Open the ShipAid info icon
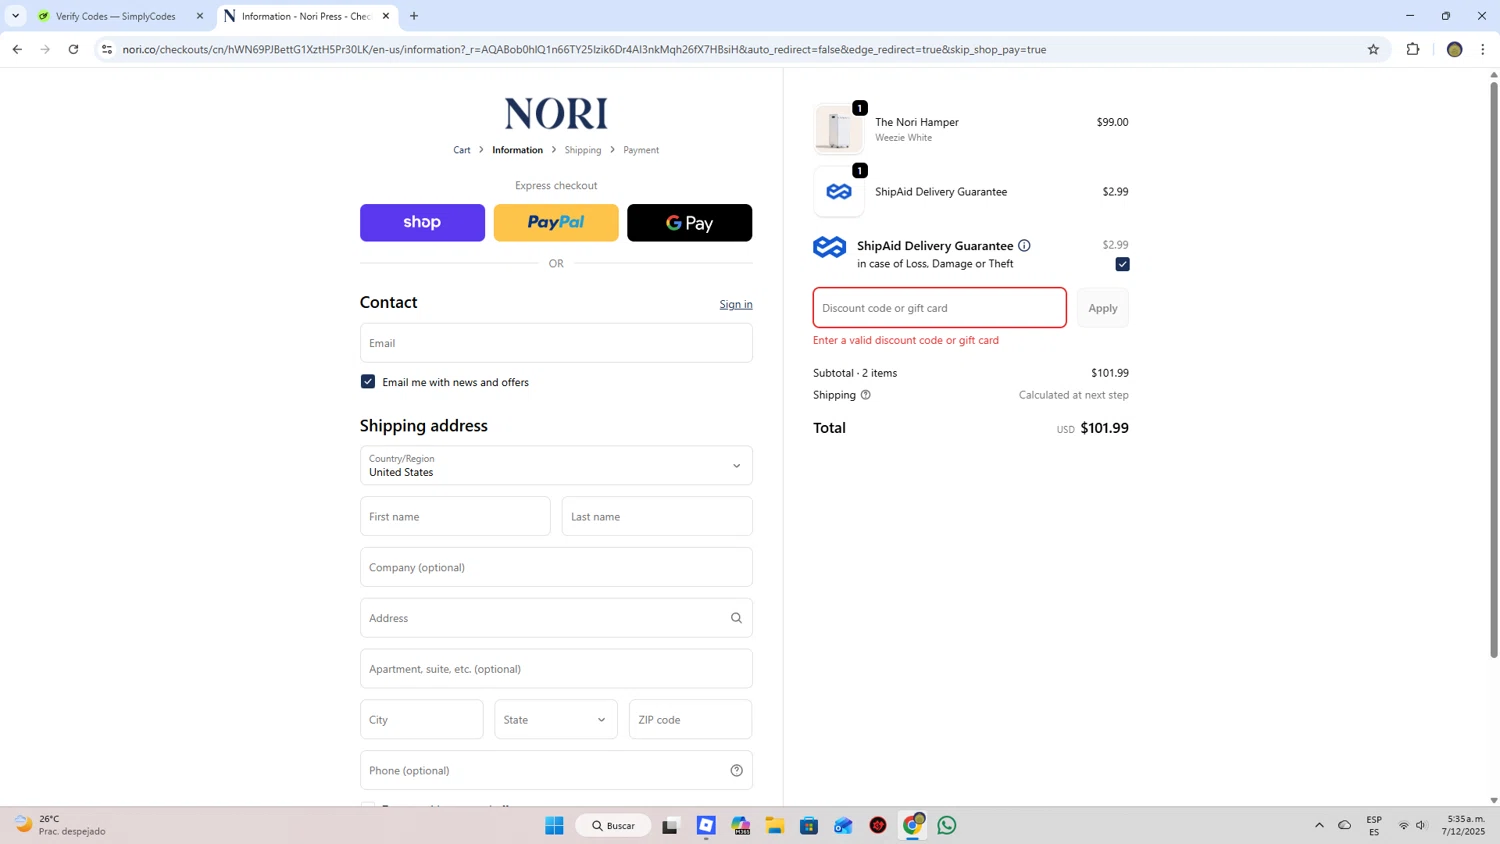 click(1024, 246)
